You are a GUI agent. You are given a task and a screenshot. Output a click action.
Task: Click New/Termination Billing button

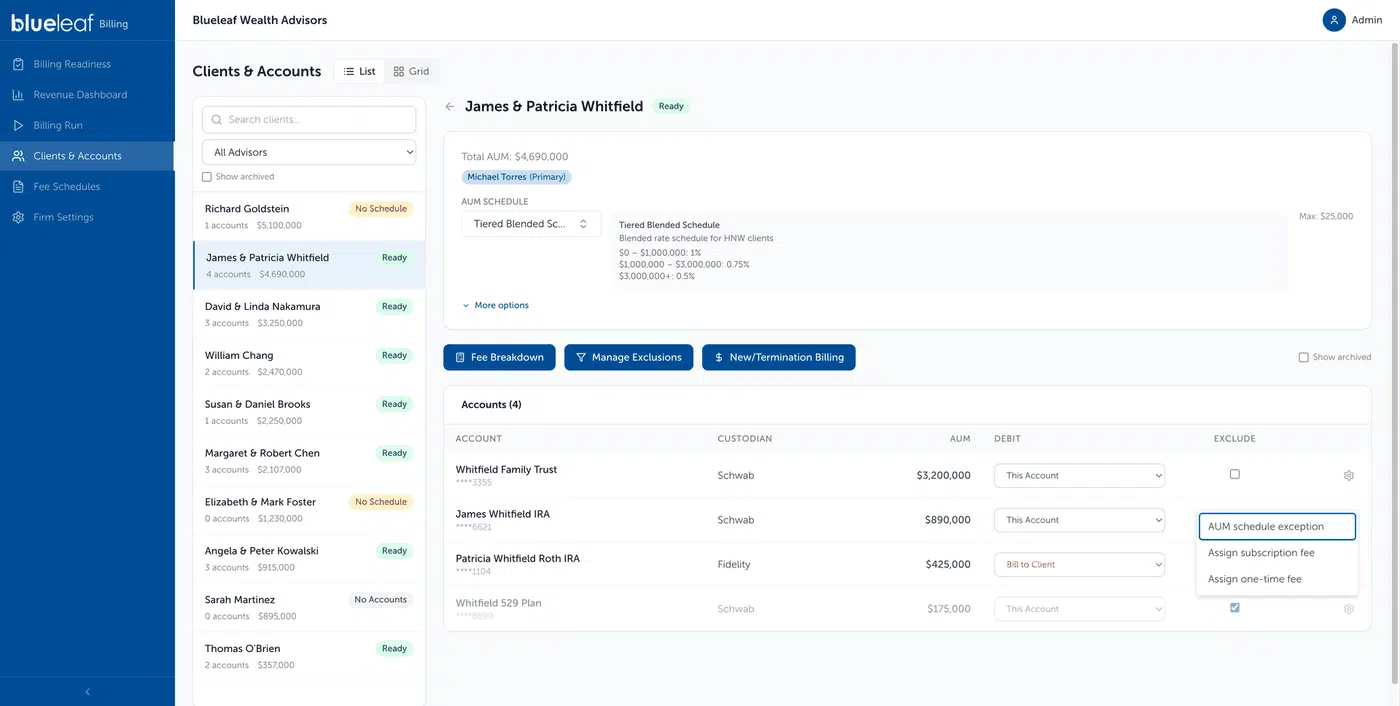779,357
